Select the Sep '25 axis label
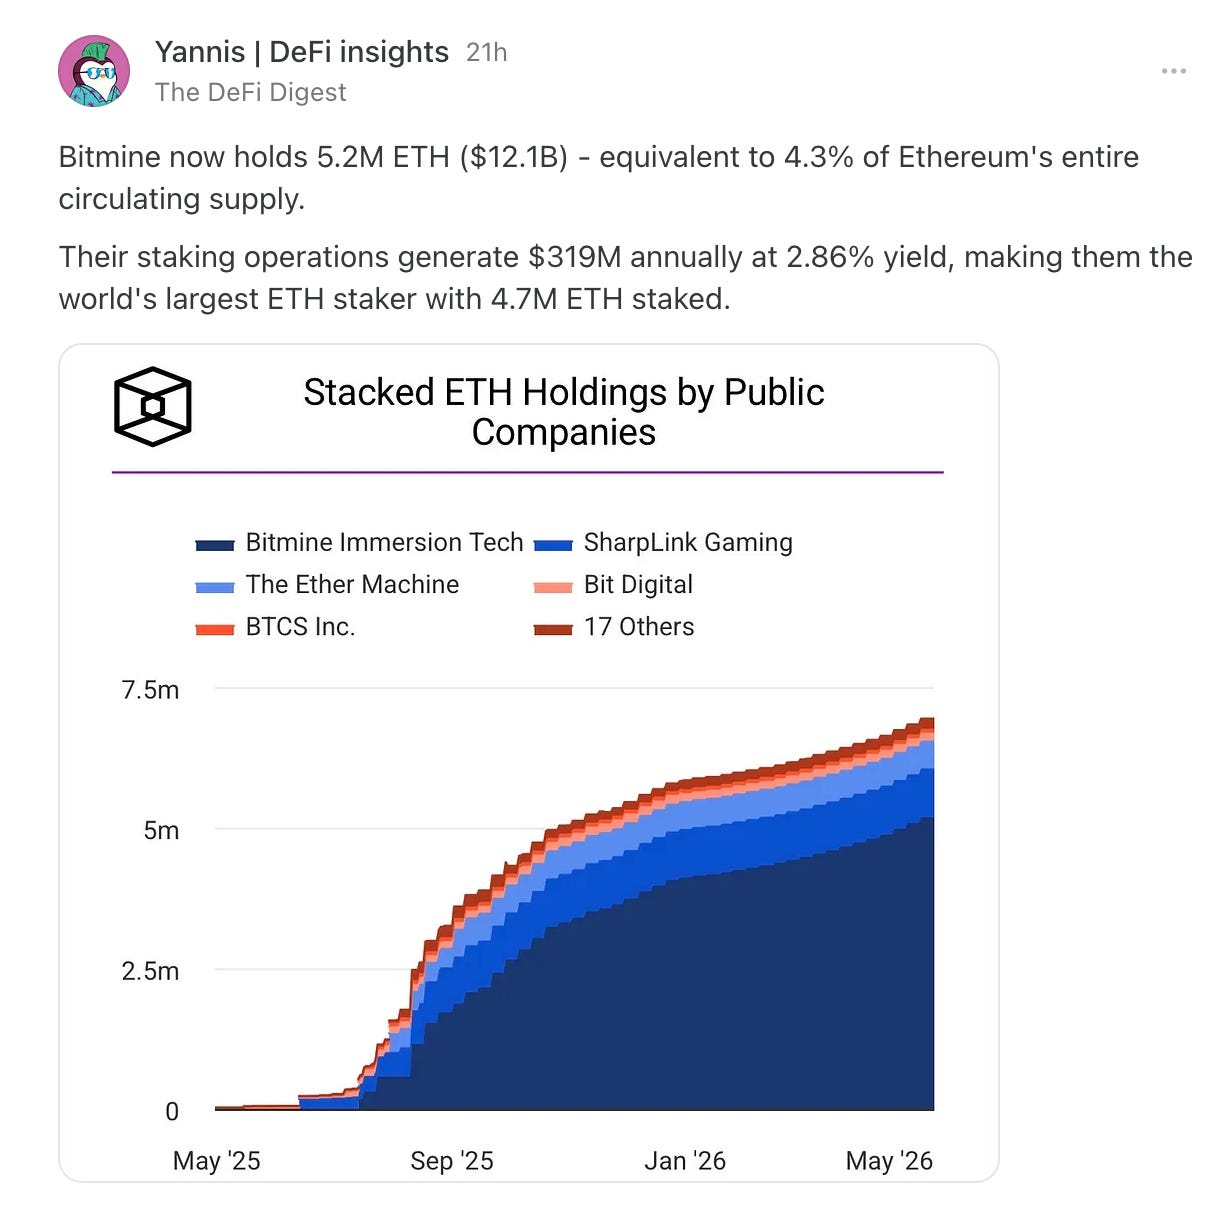The width and height of the screenshot is (1222, 1206). point(452,1161)
